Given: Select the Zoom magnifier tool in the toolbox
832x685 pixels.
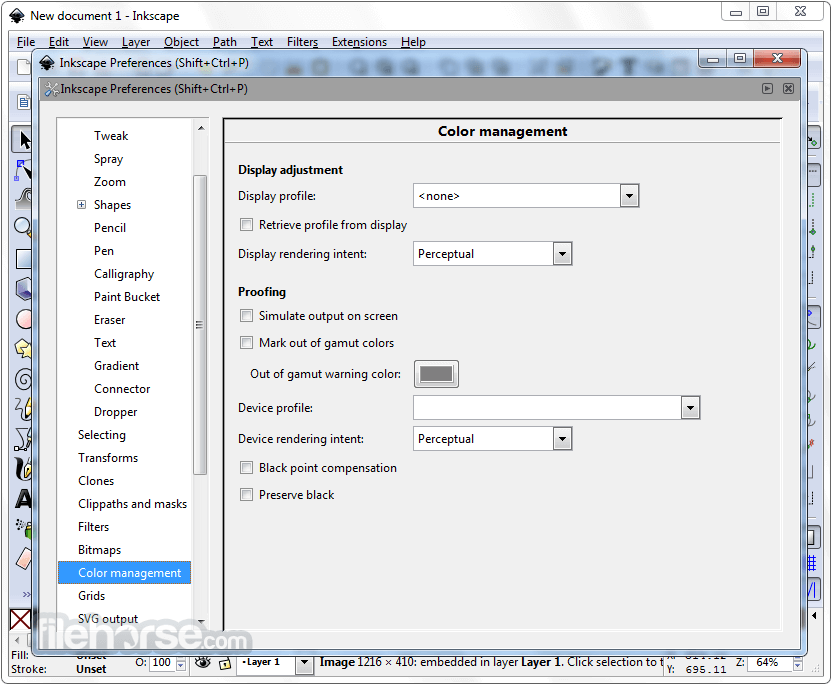Looking at the screenshot, I should coord(22,228).
